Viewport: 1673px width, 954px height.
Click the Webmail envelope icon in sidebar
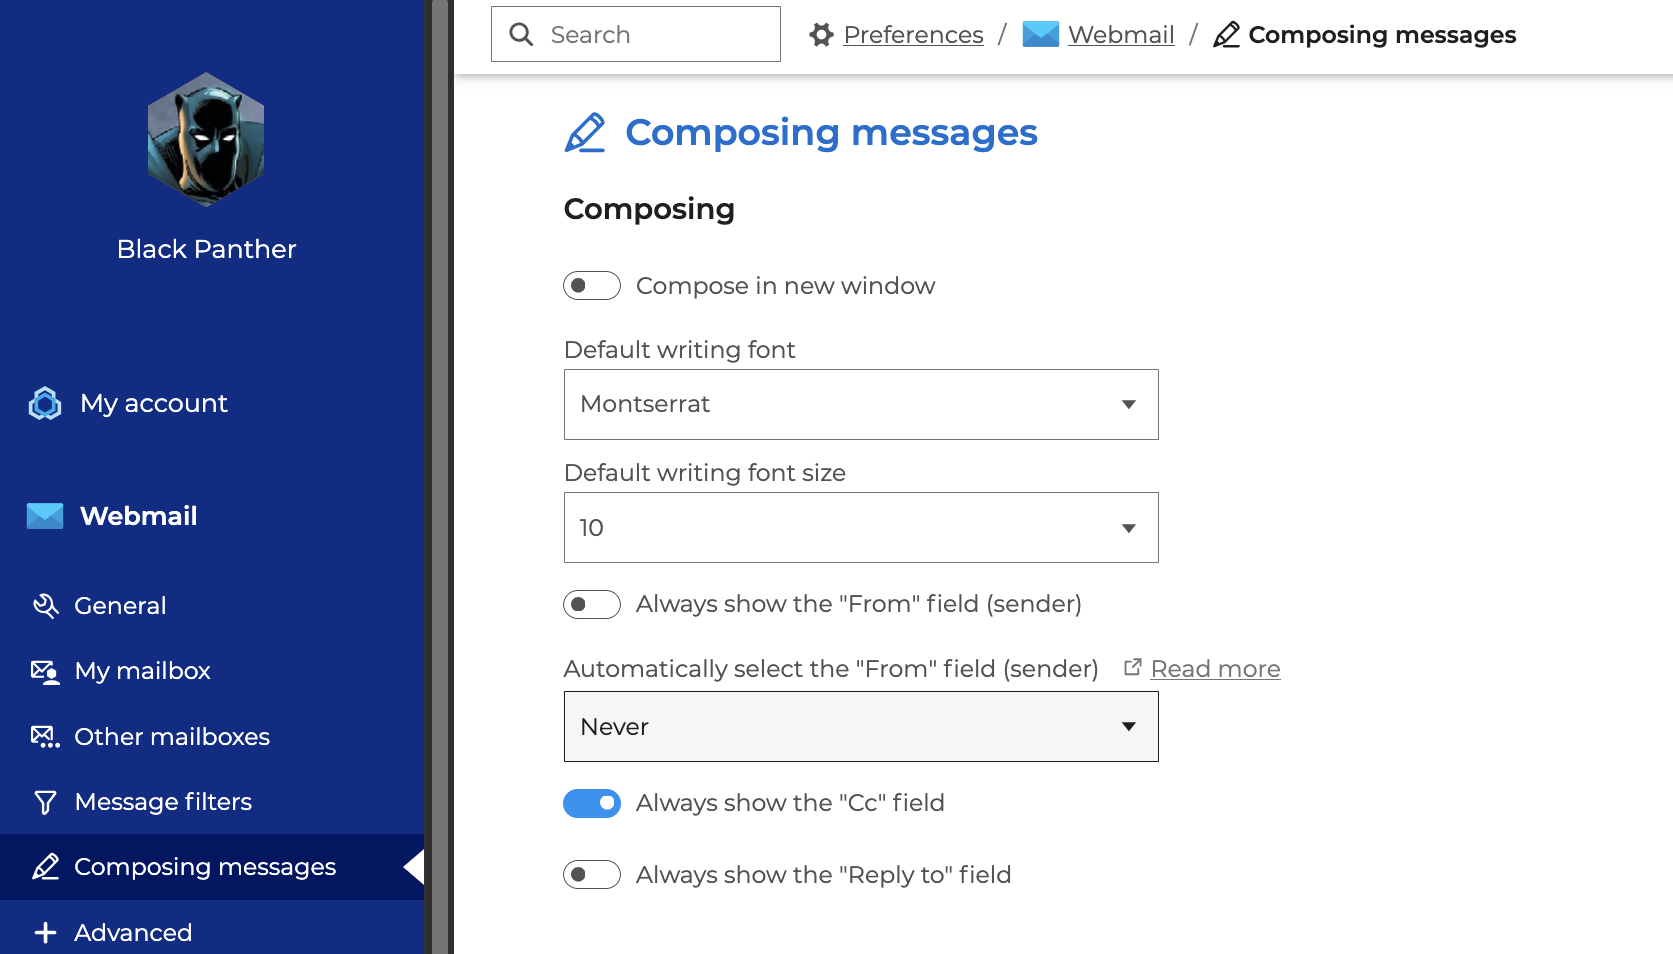coord(45,516)
